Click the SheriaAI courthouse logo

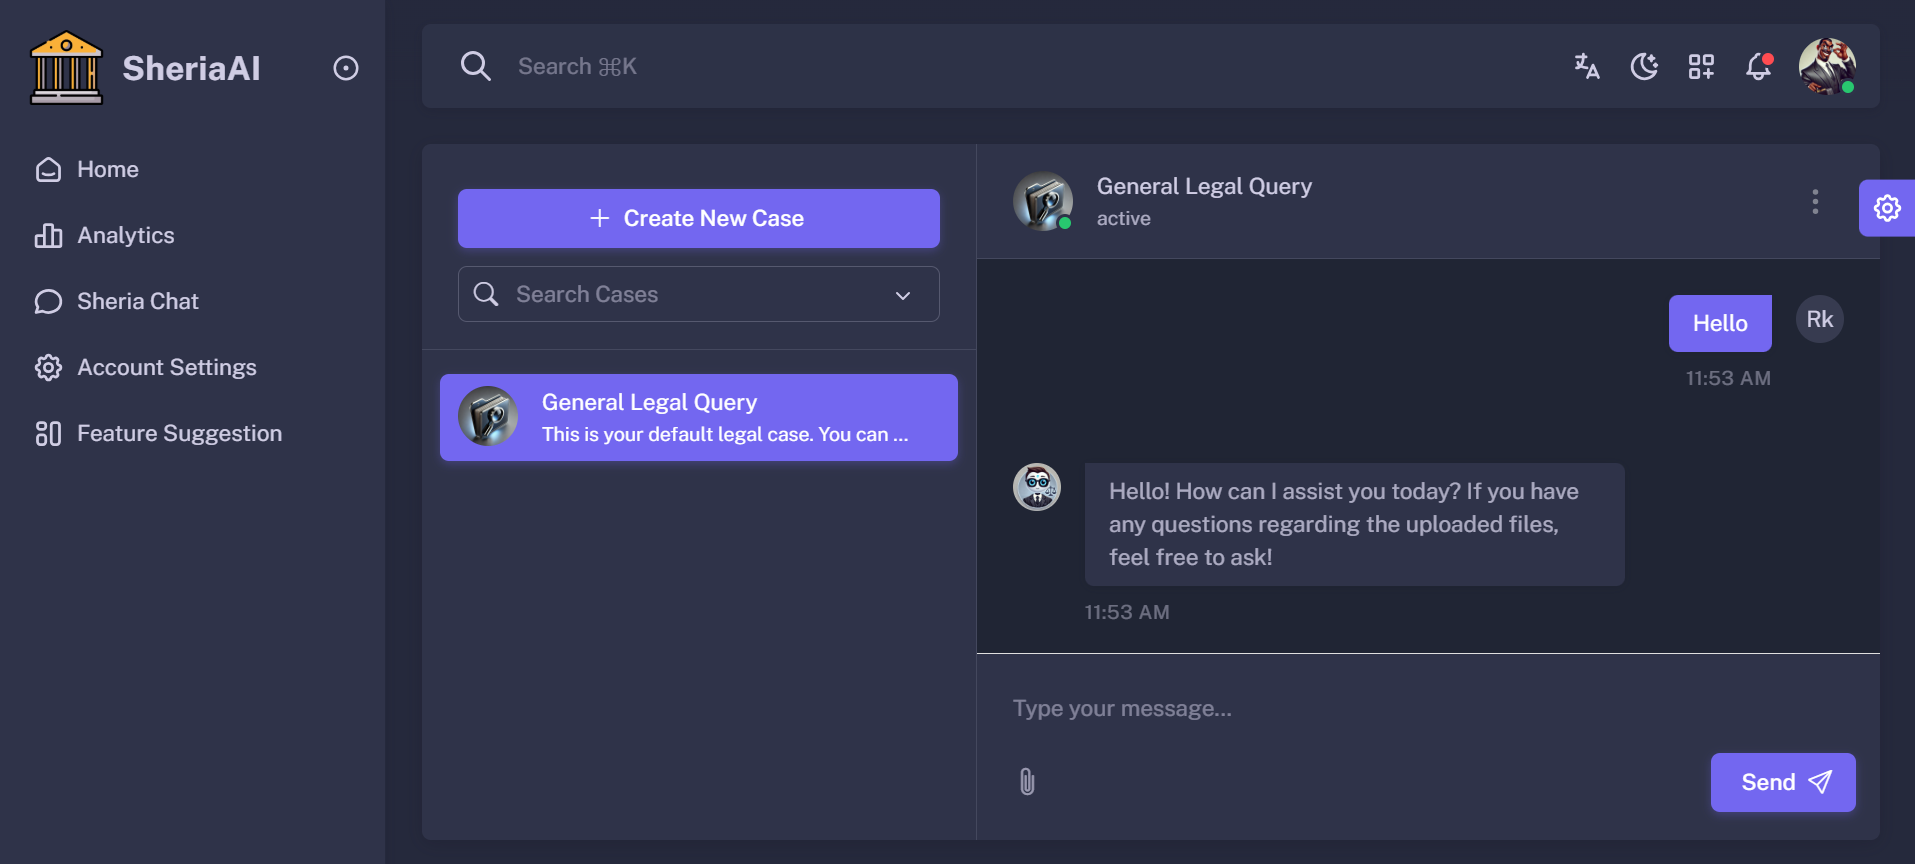point(66,68)
